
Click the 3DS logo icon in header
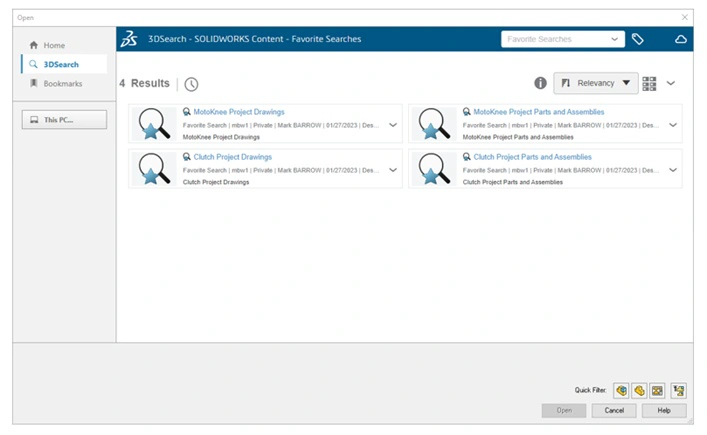[129, 39]
